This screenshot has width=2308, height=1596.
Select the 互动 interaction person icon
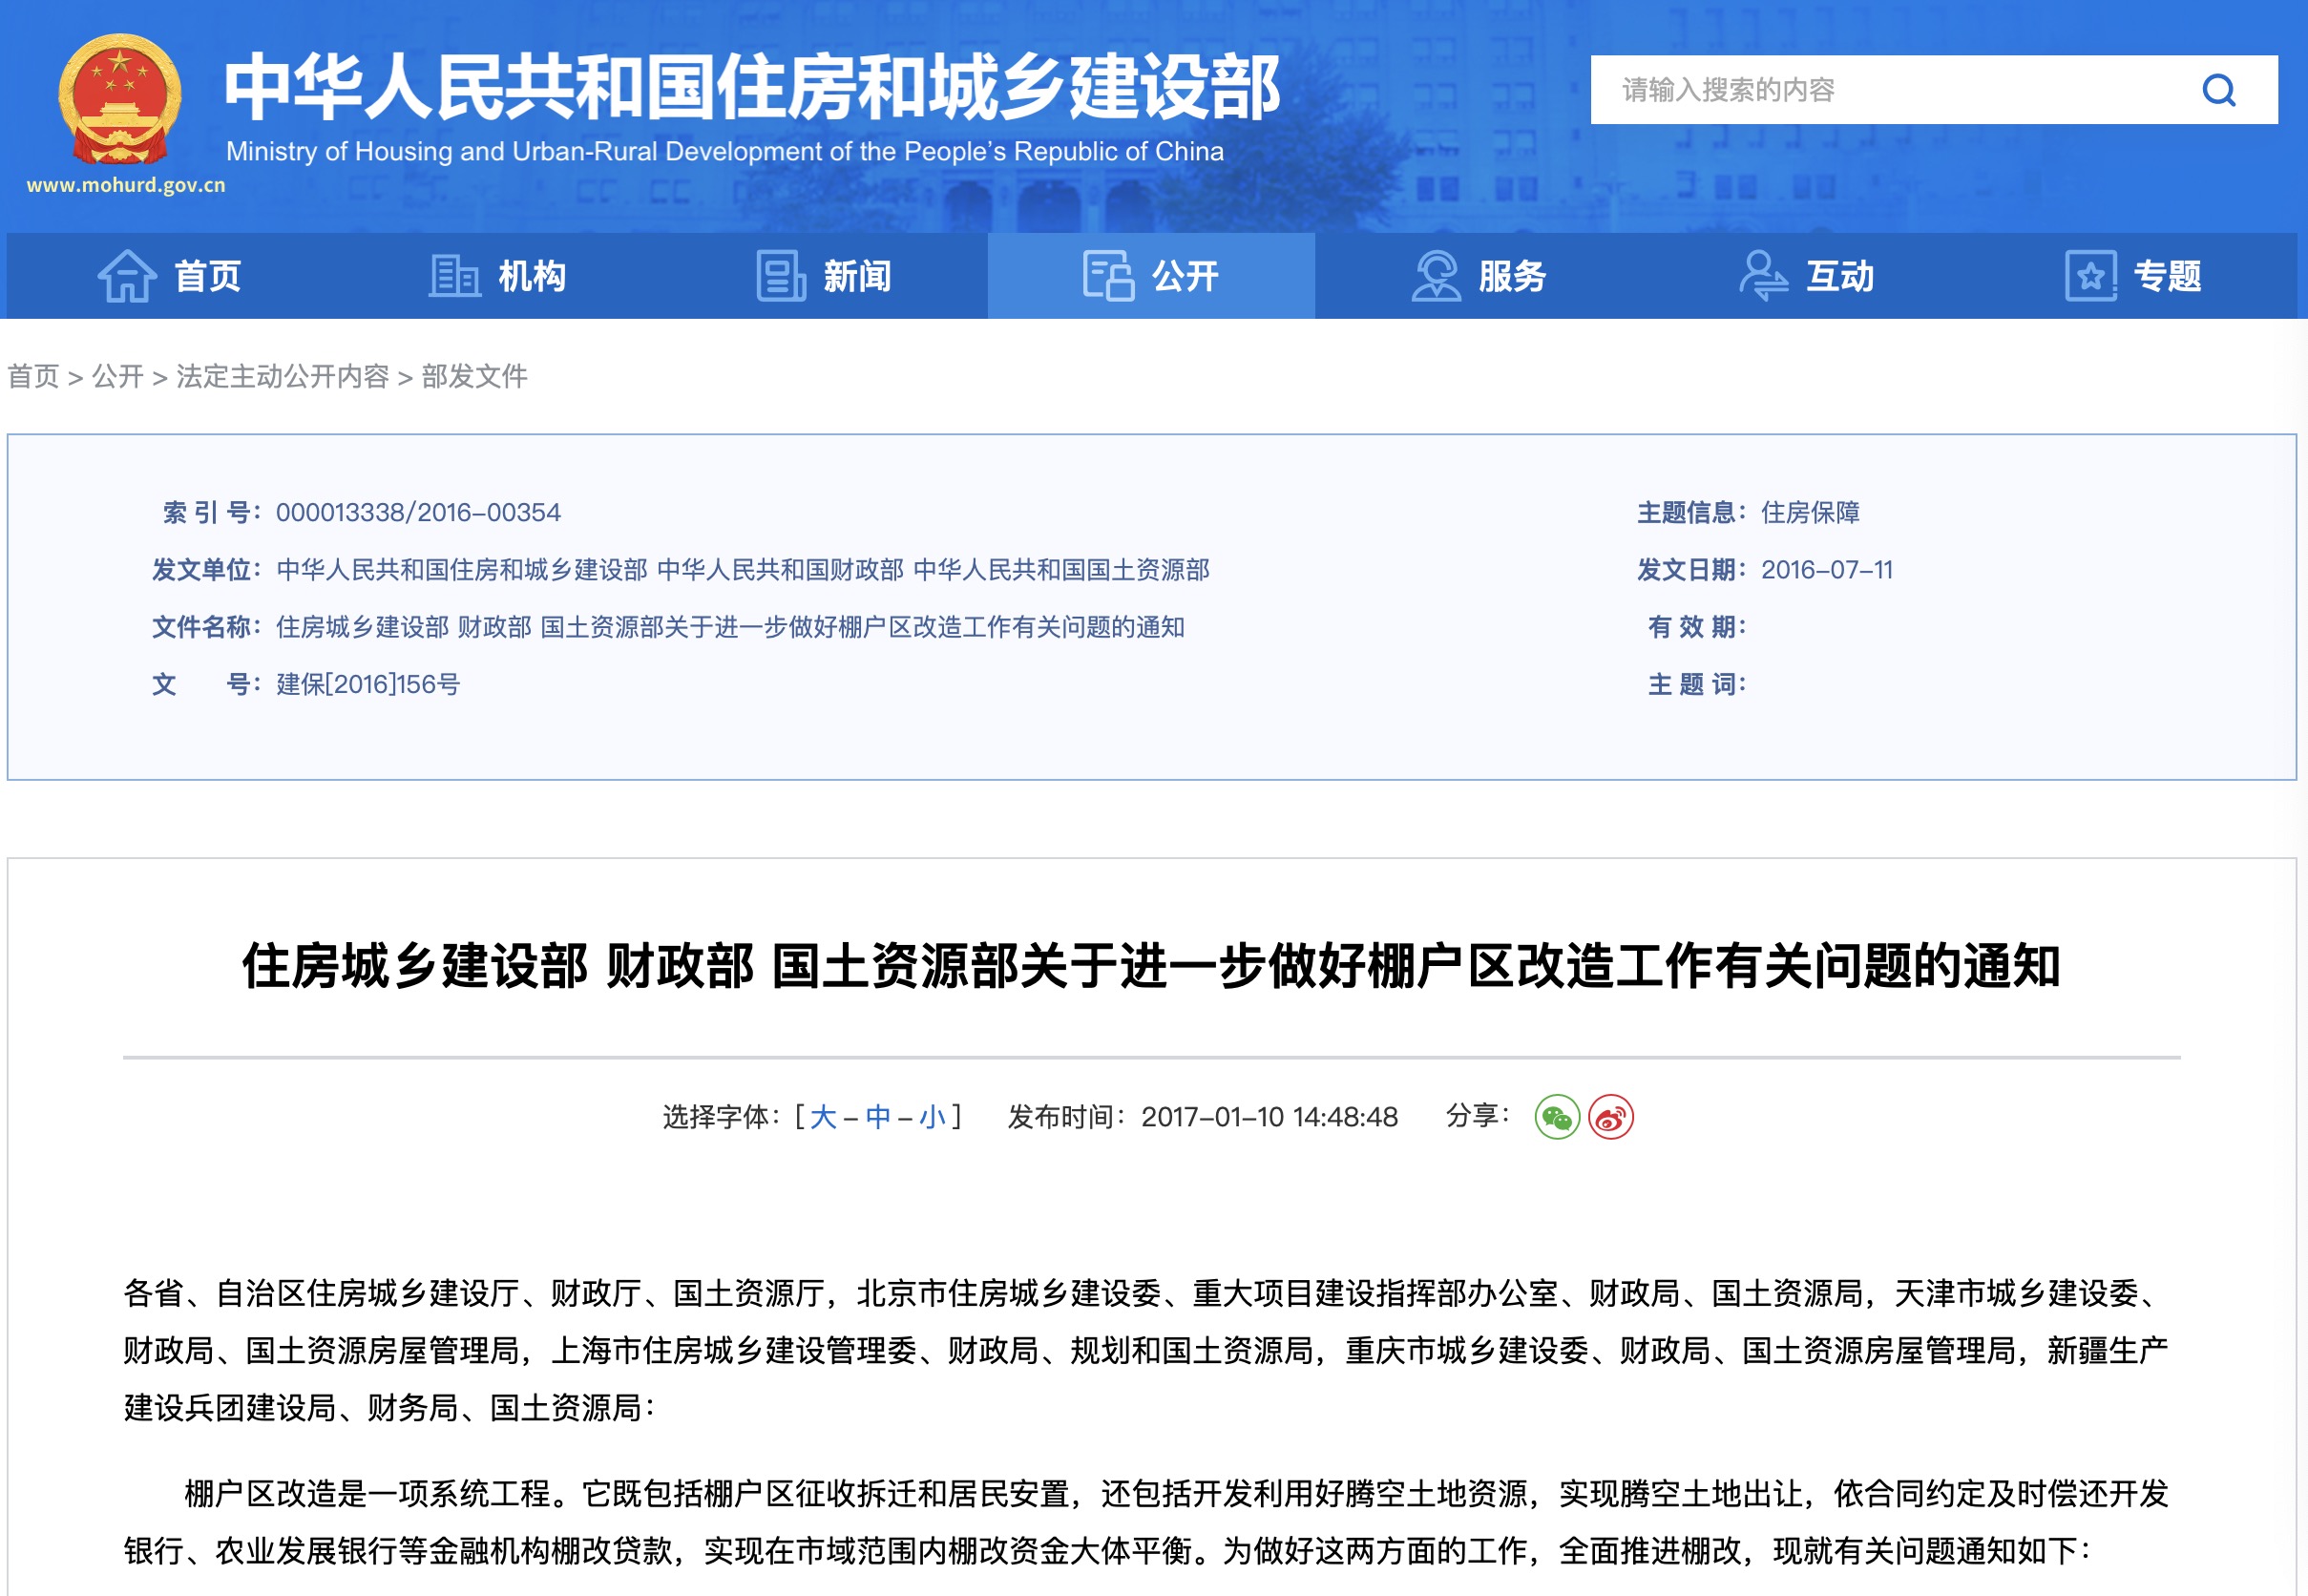(x=1763, y=277)
